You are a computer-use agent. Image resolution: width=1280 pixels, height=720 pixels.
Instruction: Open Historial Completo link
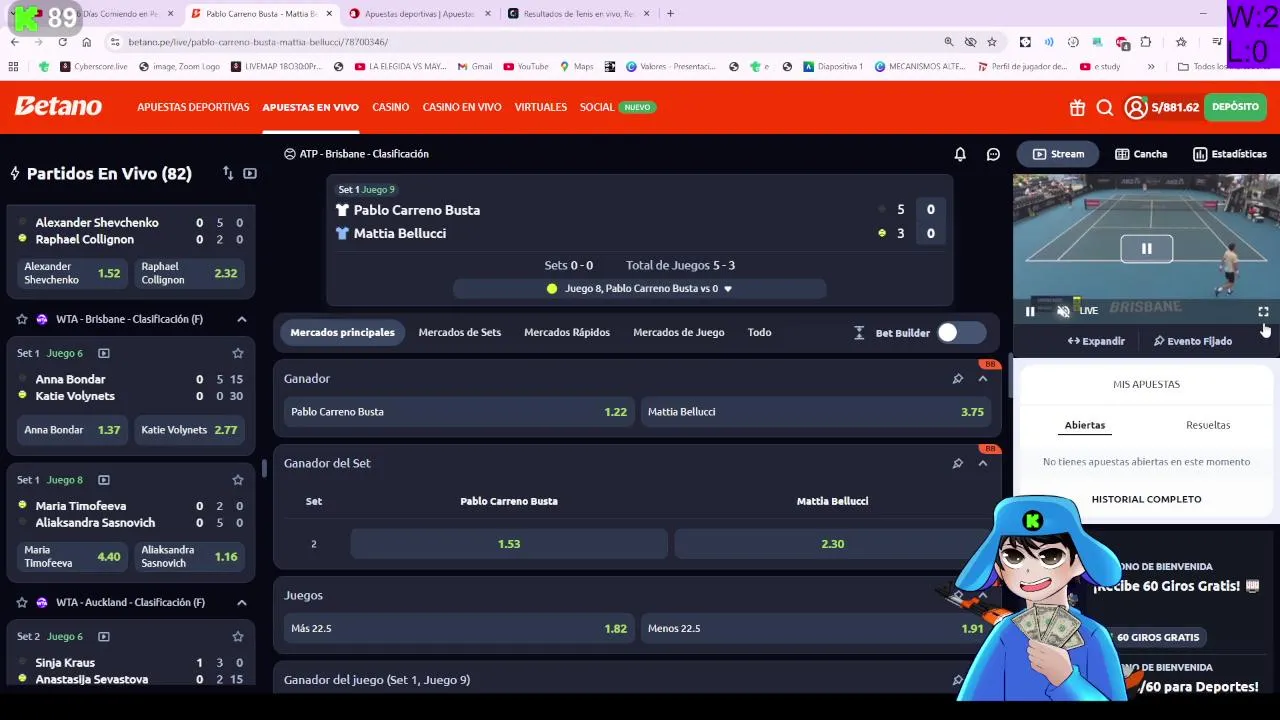pos(1146,499)
